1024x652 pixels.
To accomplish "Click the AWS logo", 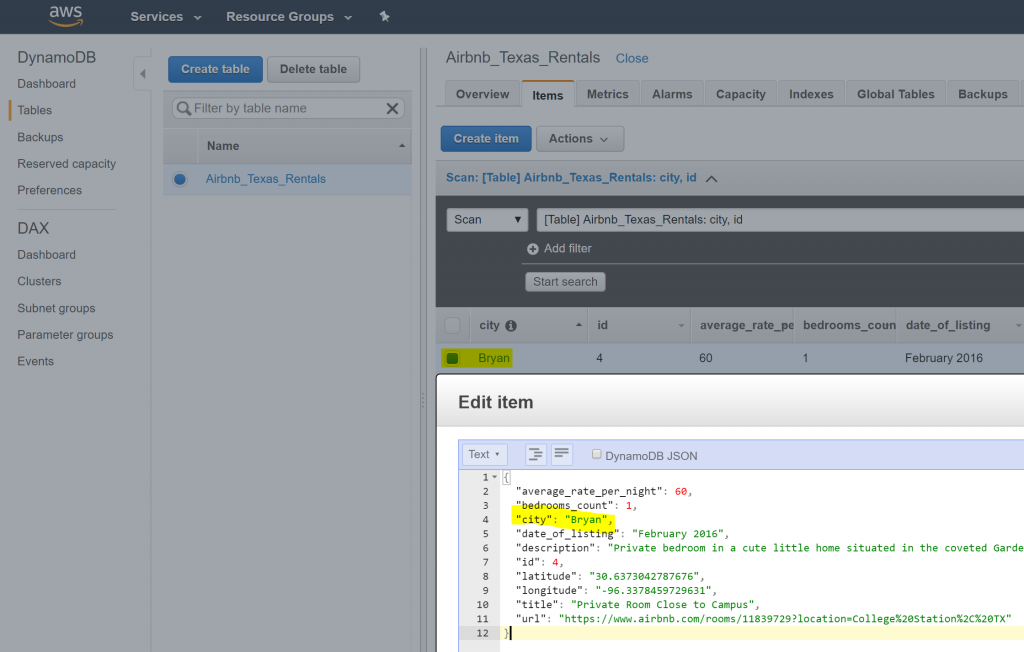I will click(x=66, y=16).
